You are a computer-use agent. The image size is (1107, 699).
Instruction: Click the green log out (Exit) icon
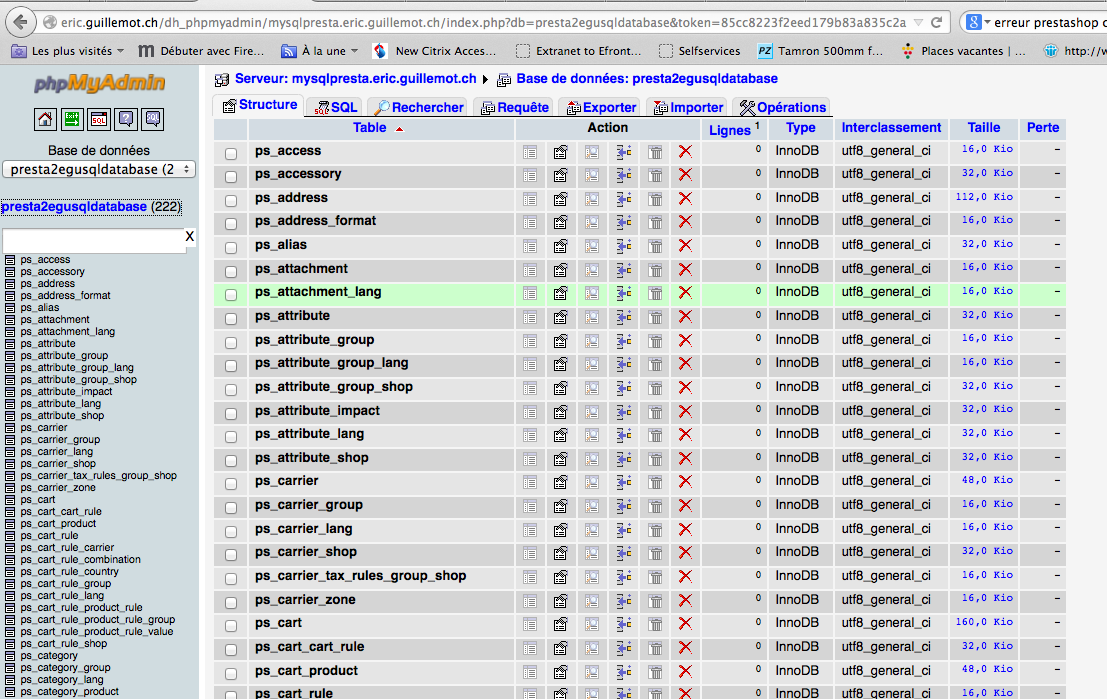[x=72, y=119]
